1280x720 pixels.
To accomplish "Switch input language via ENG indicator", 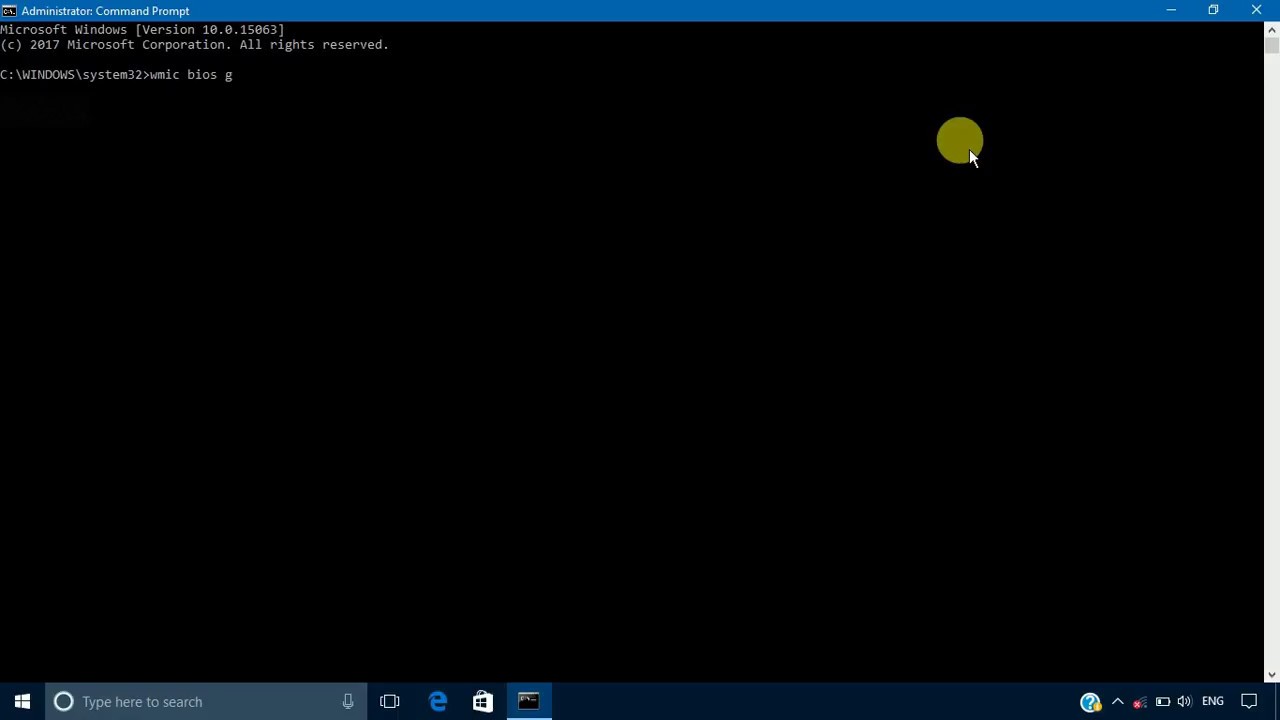I will tap(1213, 702).
